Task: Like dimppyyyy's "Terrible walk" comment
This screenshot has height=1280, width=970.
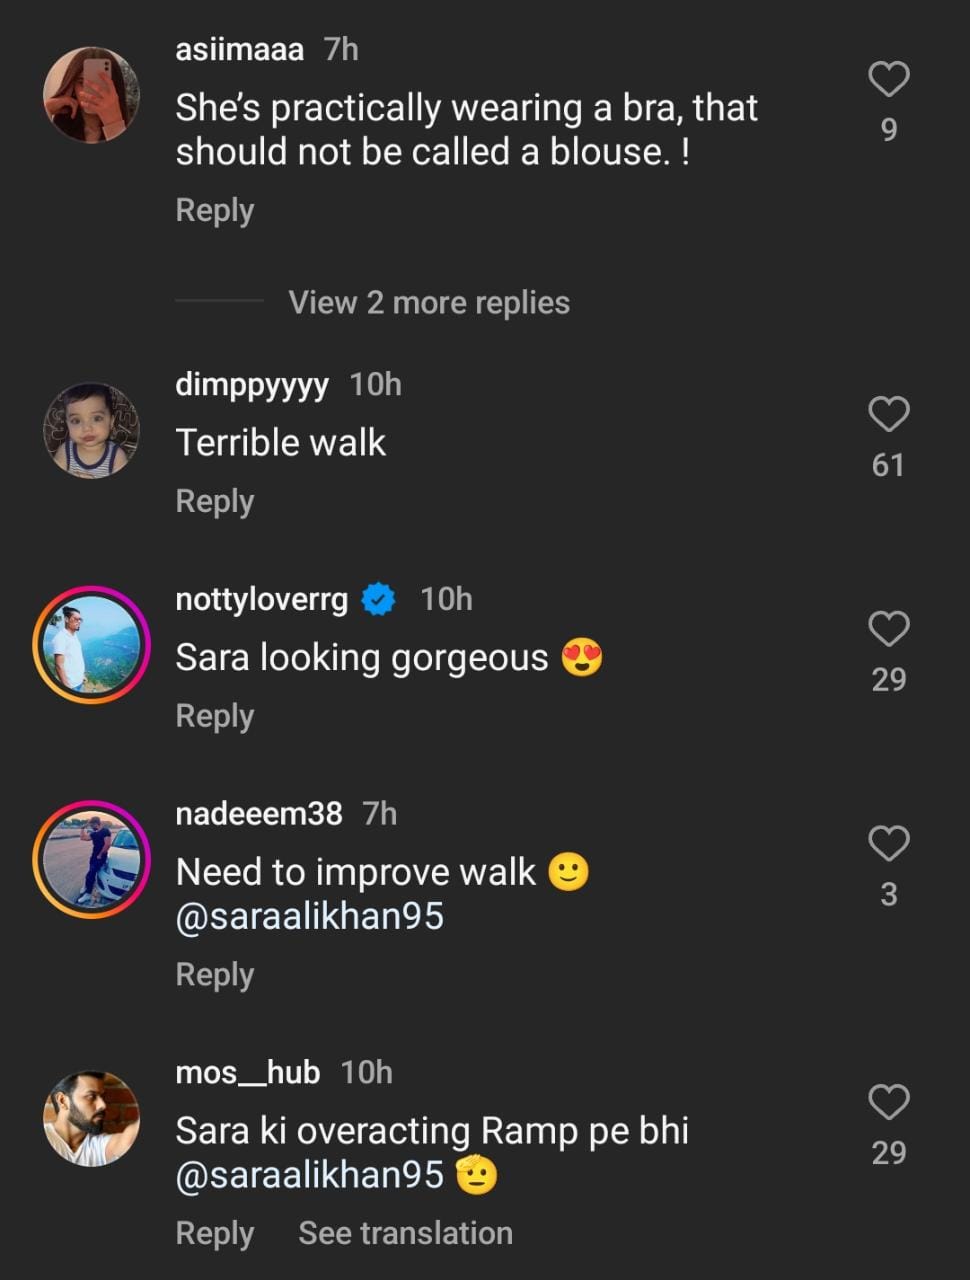Action: click(888, 414)
